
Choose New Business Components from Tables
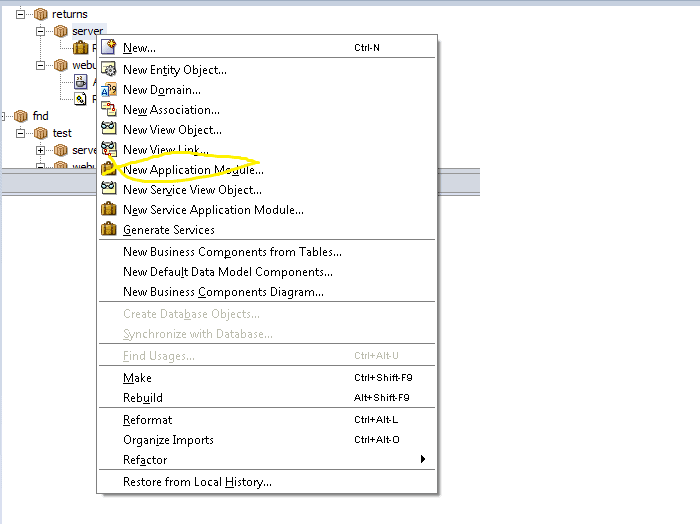pyautogui.click(x=232, y=253)
